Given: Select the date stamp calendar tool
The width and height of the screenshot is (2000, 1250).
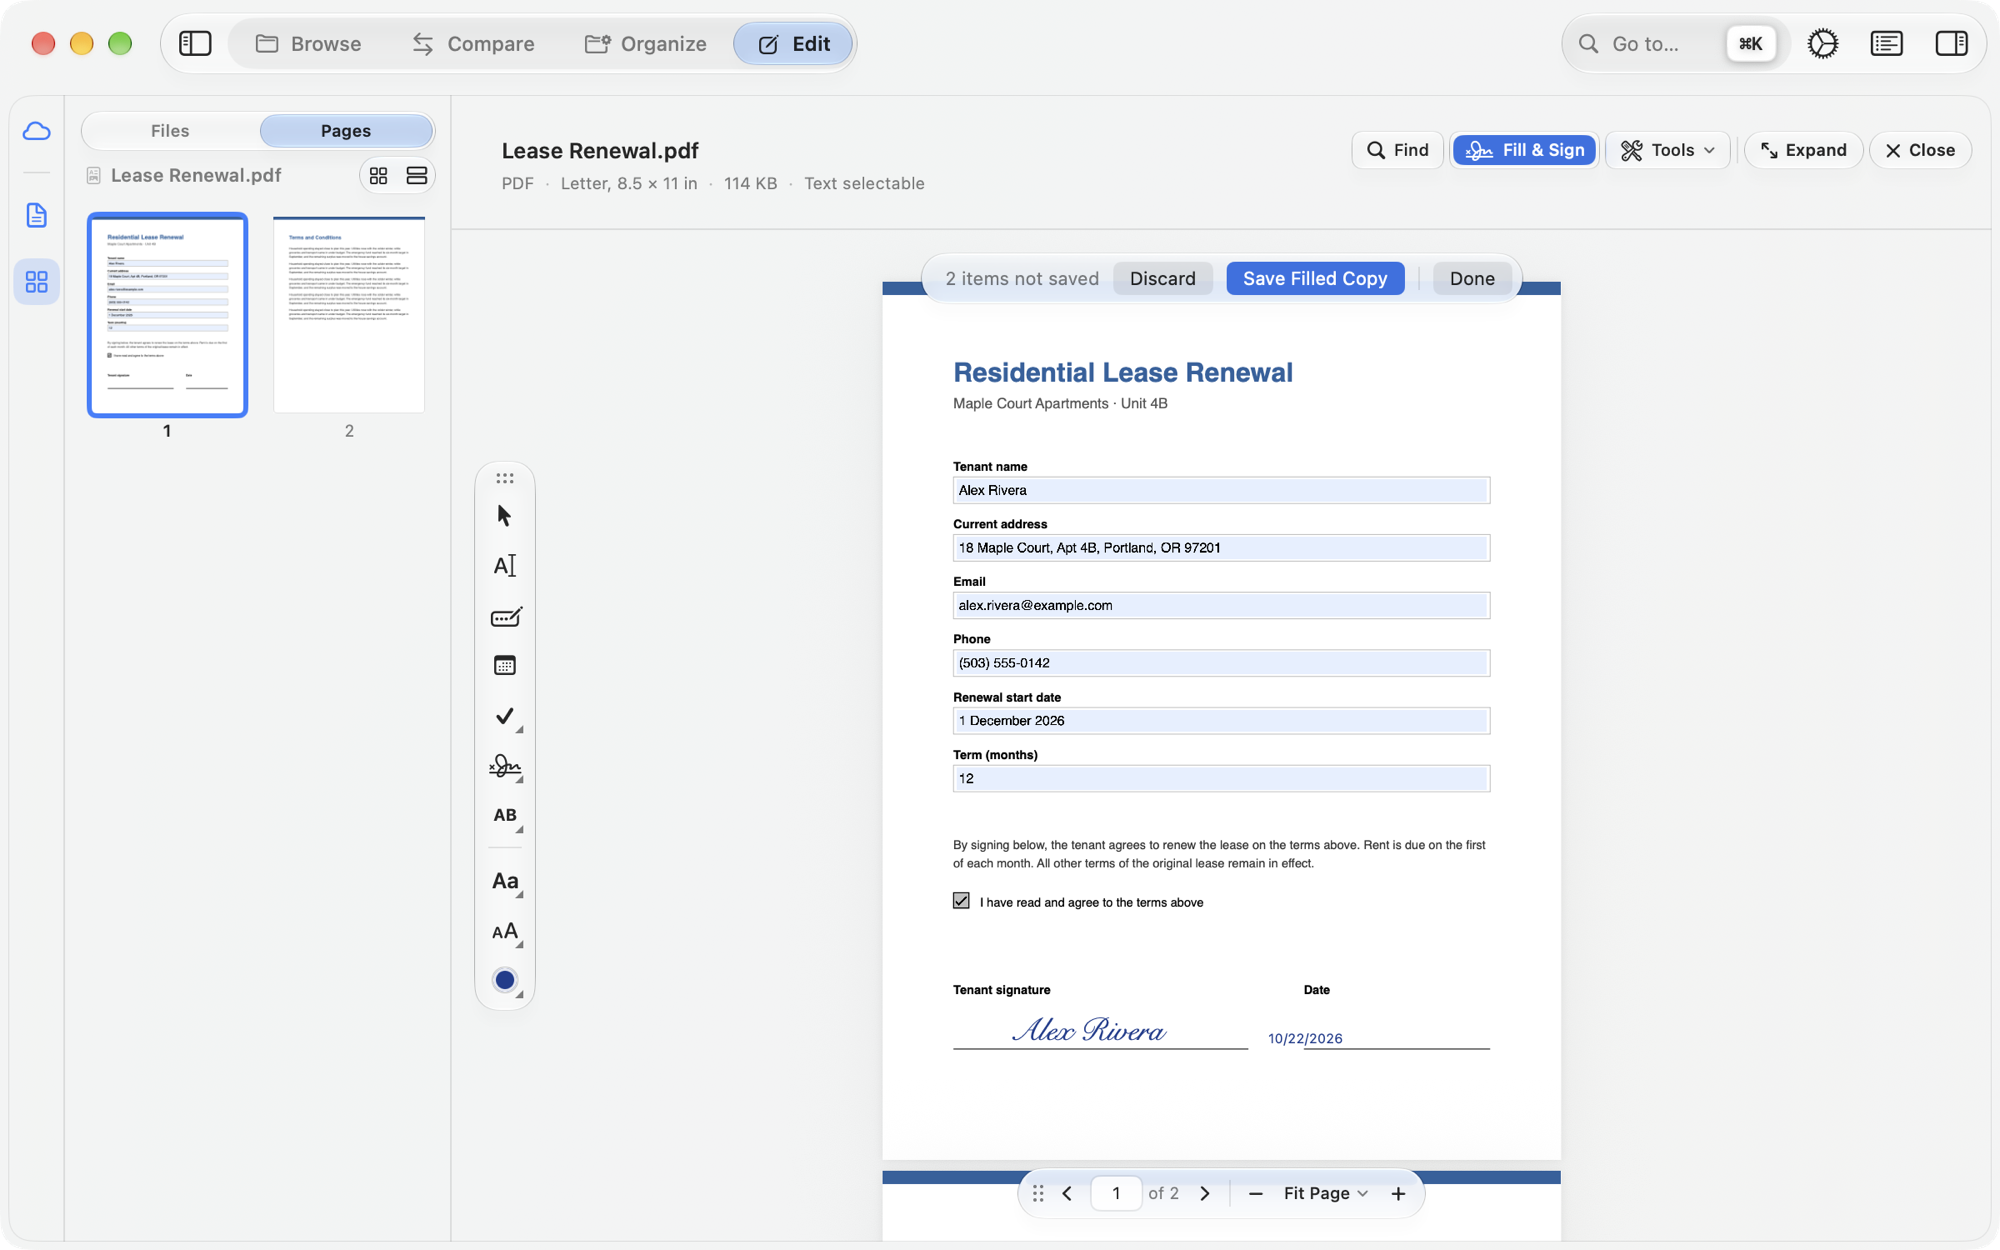Looking at the screenshot, I should pos(504,666).
